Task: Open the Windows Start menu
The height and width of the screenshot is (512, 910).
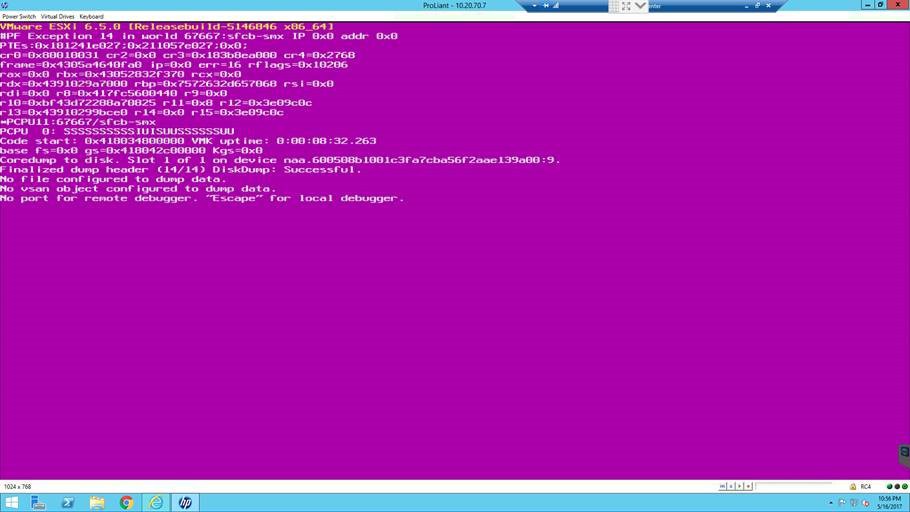Action: pos(11,503)
